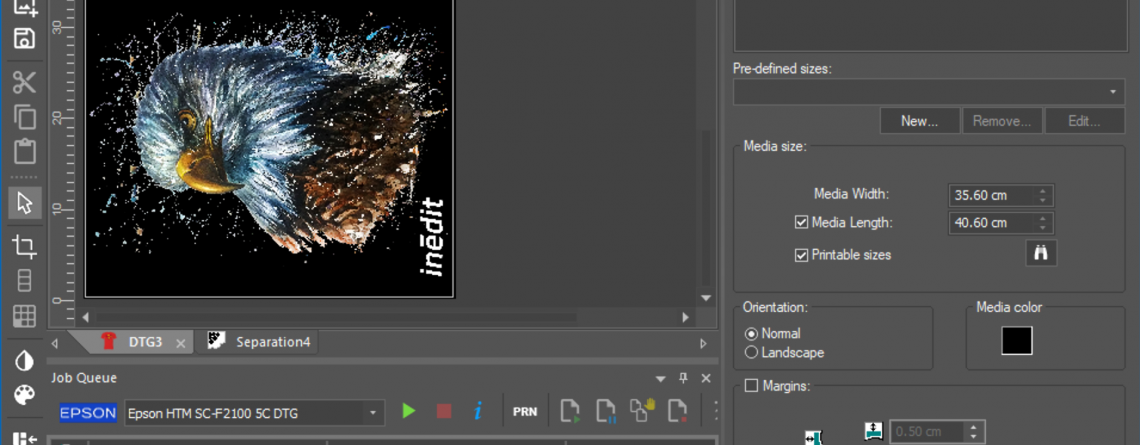Uncheck the Media Length checkbox
This screenshot has height=445, width=1140.
pyautogui.click(x=801, y=222)
